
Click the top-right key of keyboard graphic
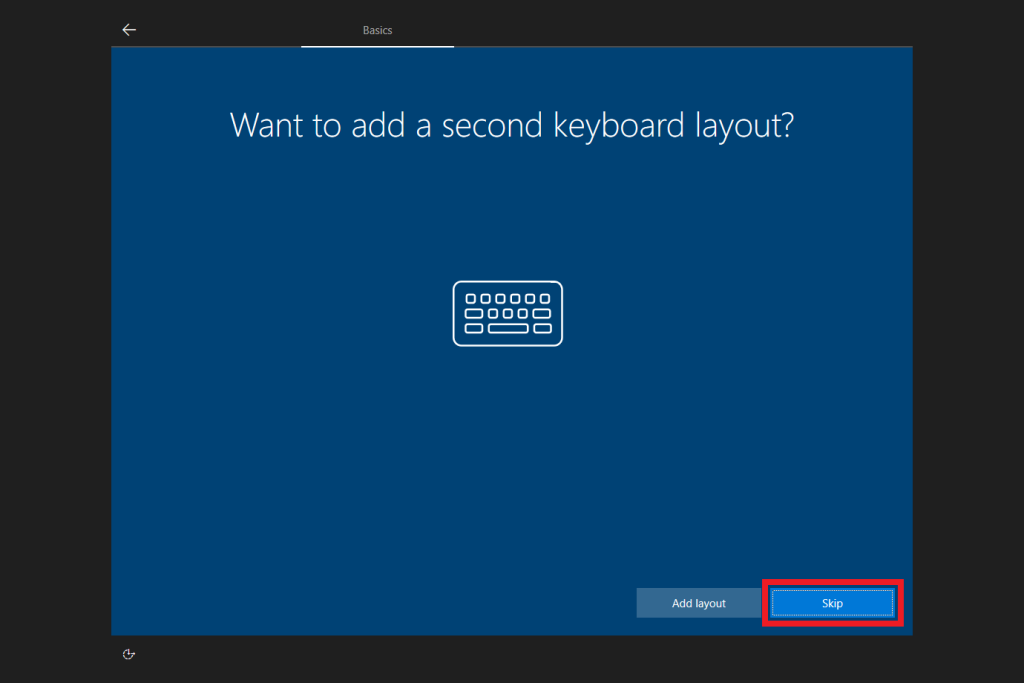(x=544, y=299)
